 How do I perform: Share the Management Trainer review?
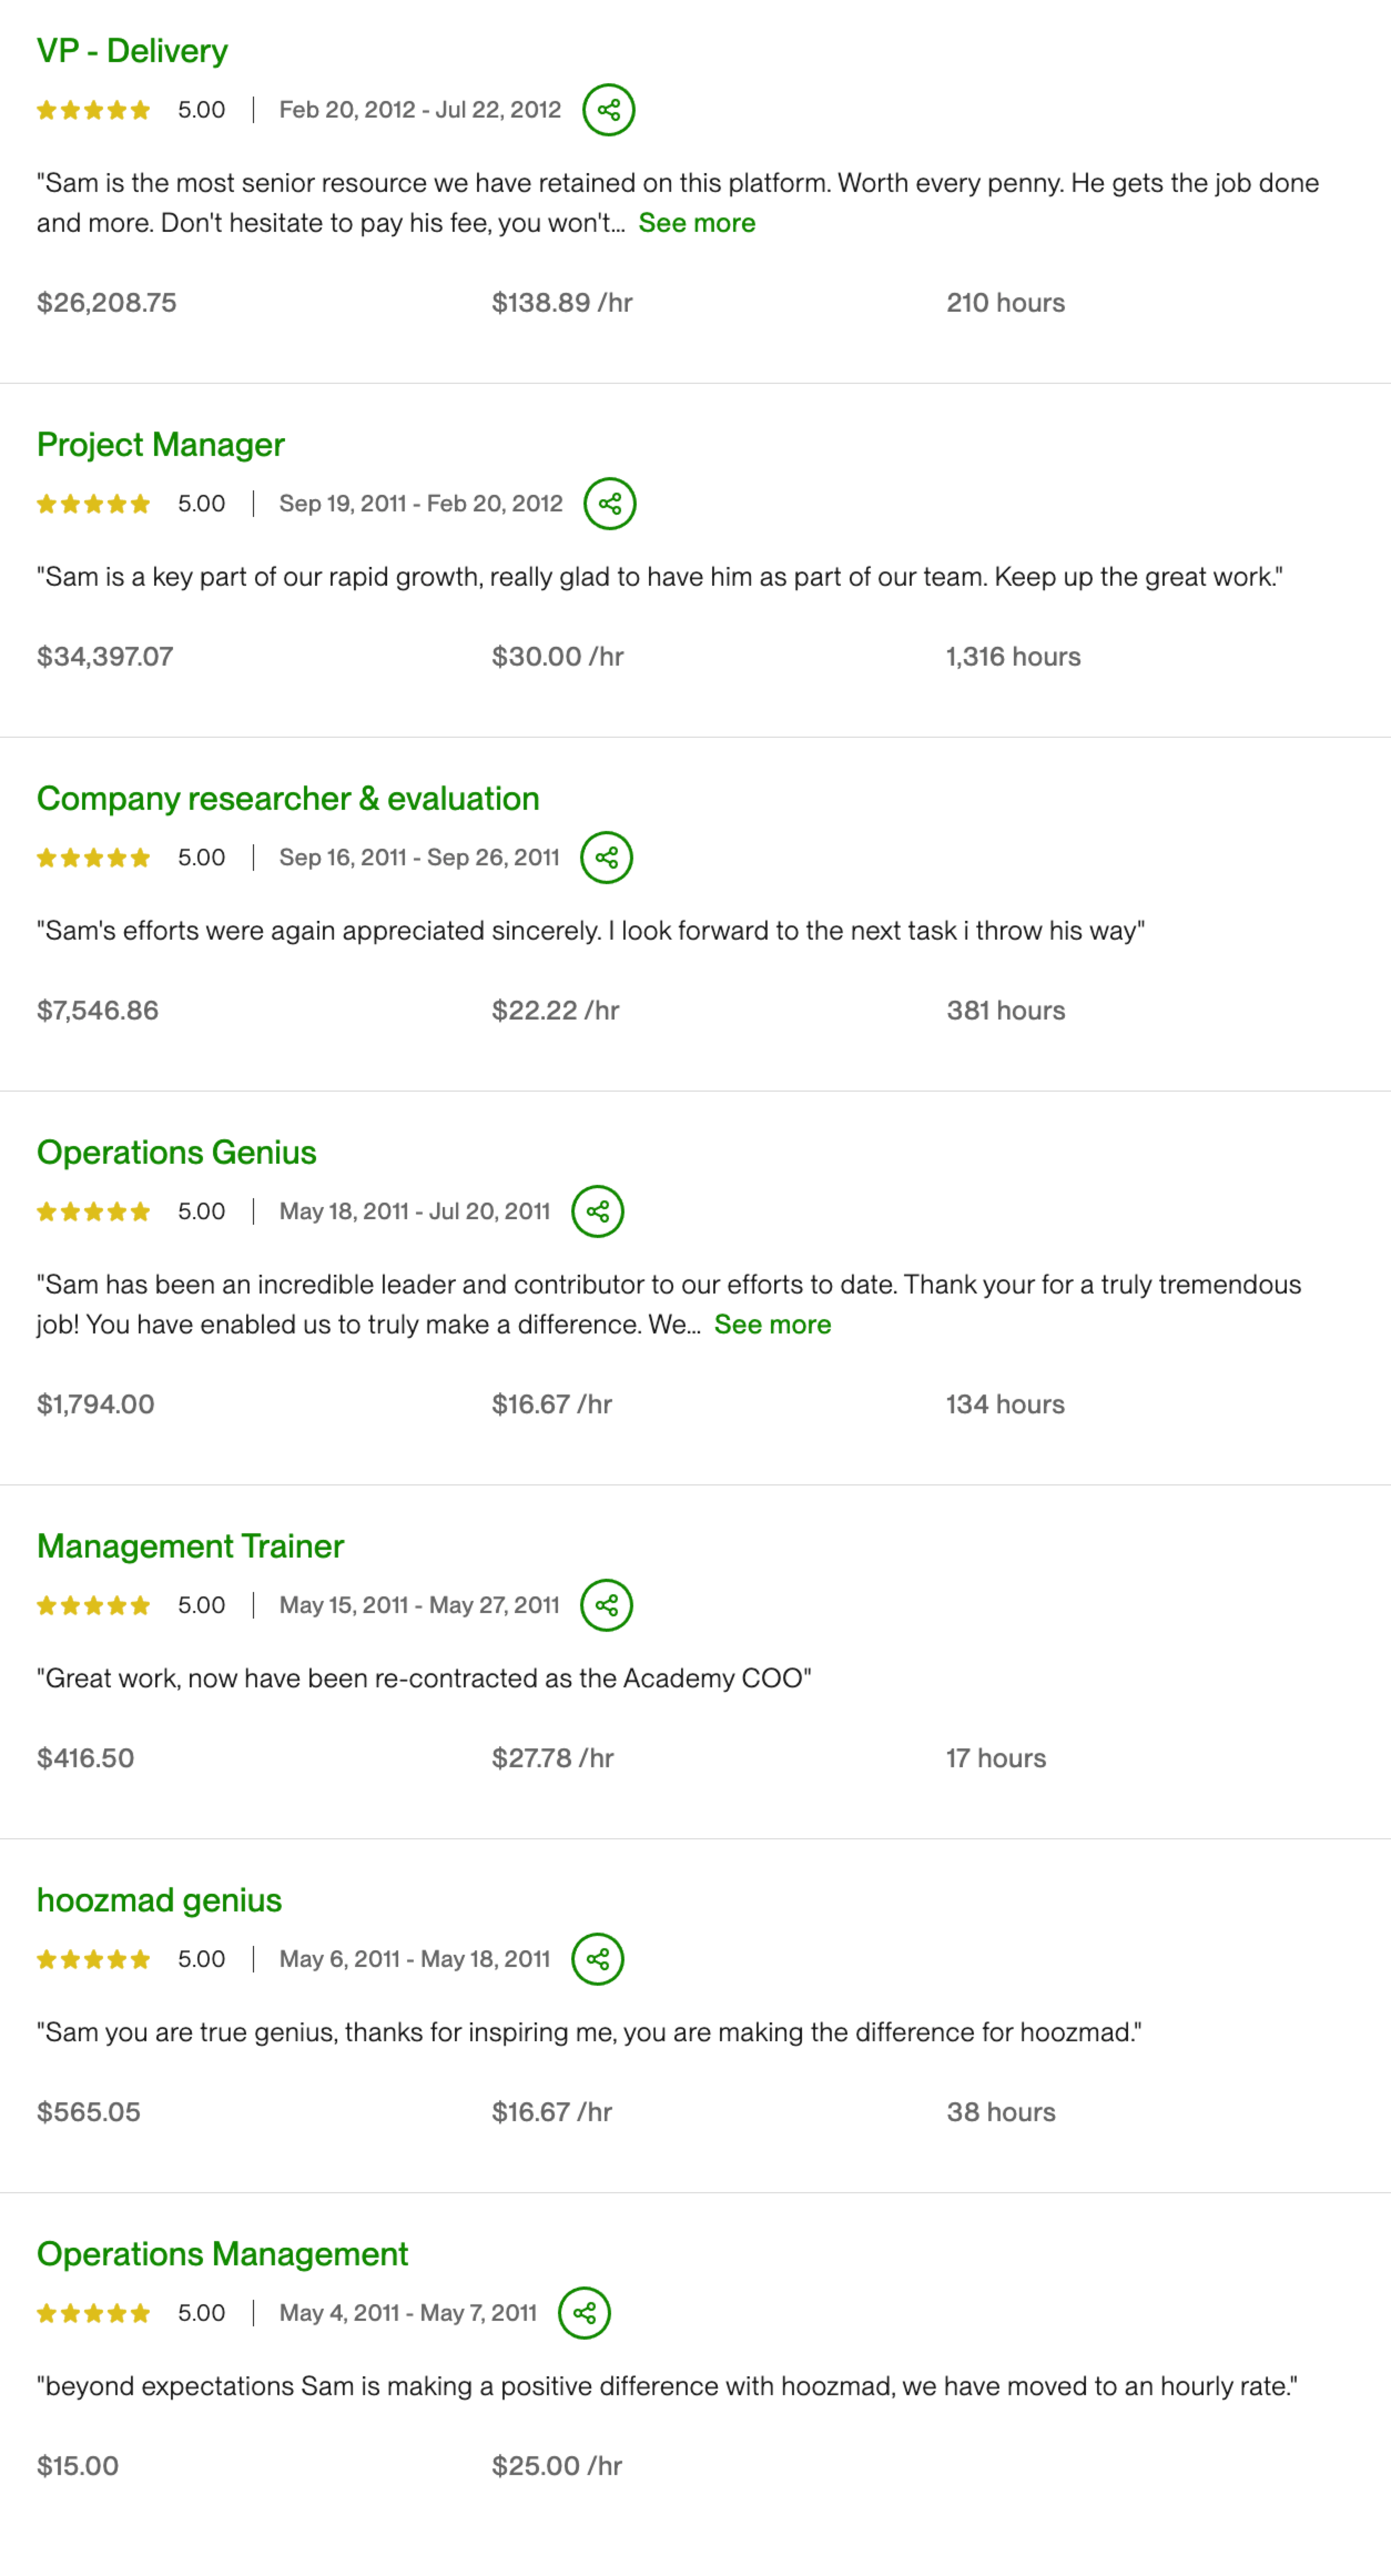[x=607, y=1606]
